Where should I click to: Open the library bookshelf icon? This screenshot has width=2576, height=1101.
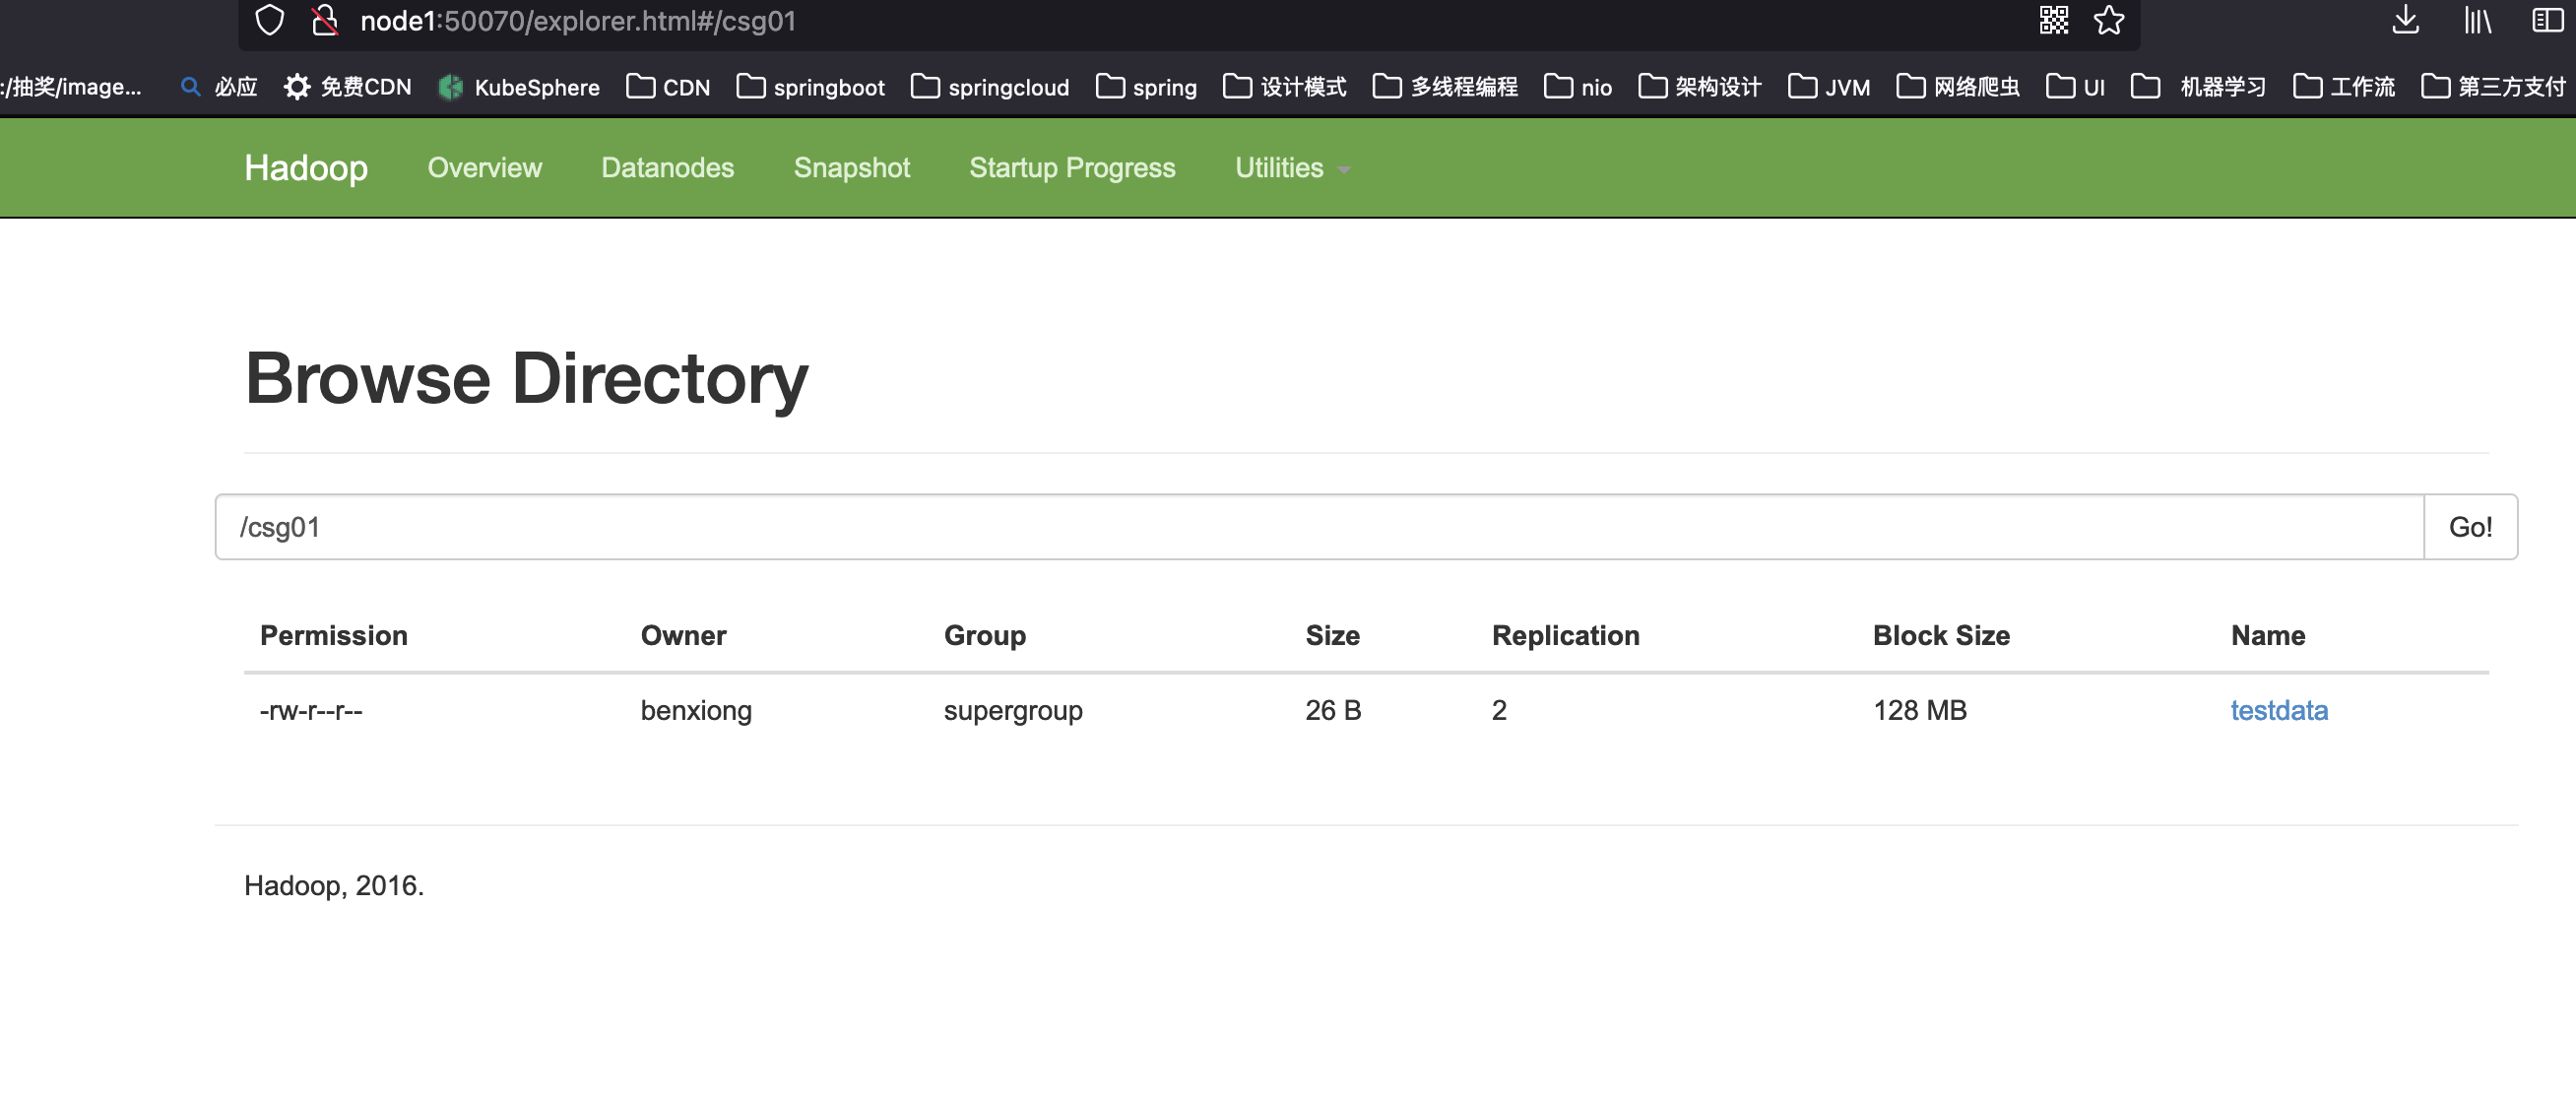tap(2477, 20)
